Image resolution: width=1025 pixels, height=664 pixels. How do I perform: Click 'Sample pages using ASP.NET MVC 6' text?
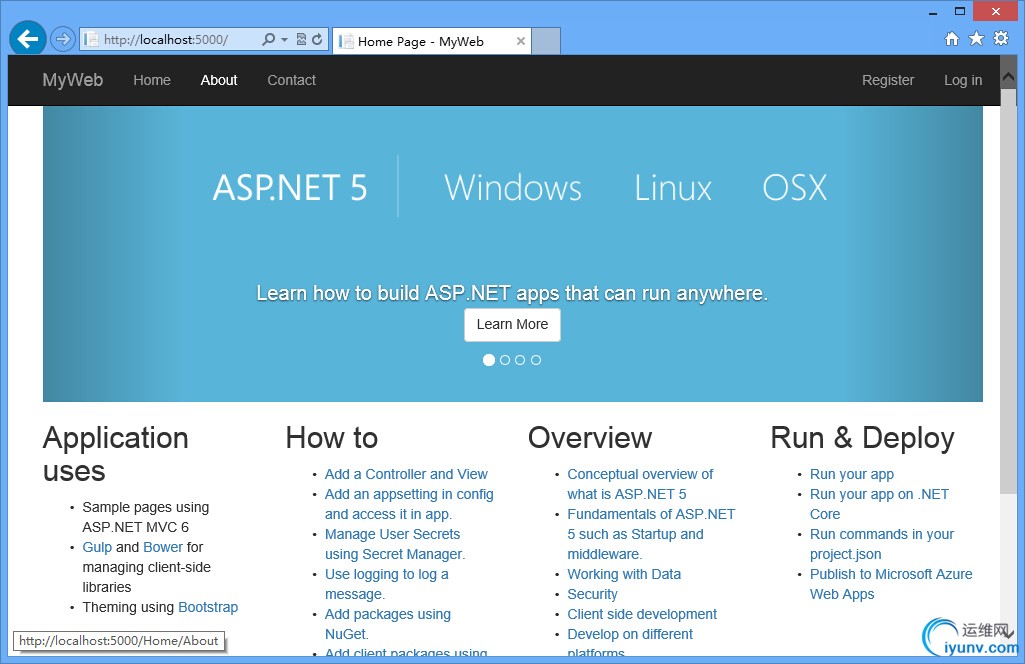(146, 517)
